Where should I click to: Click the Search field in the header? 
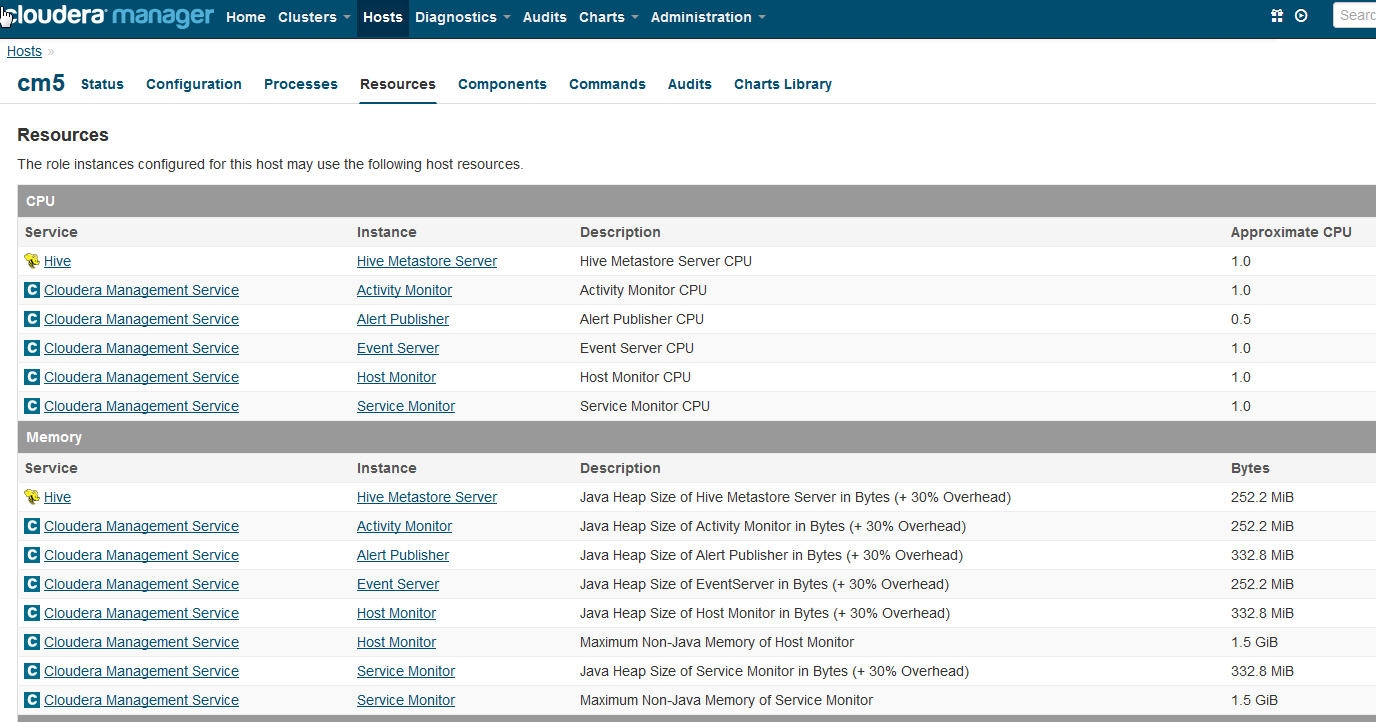1355,15
